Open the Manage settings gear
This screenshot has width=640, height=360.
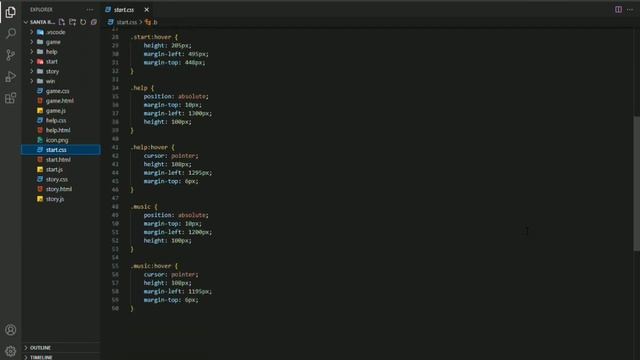[x=11, y=351]
